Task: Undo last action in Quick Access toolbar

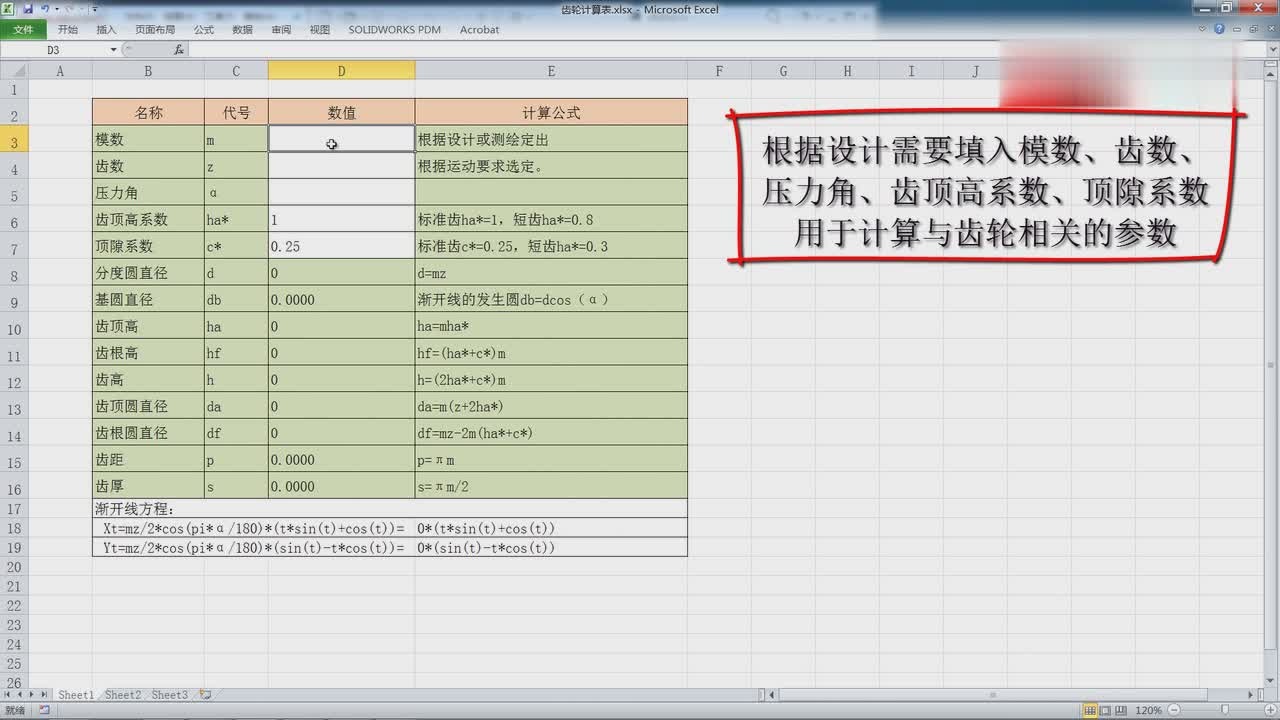Action: pos(45,9)
